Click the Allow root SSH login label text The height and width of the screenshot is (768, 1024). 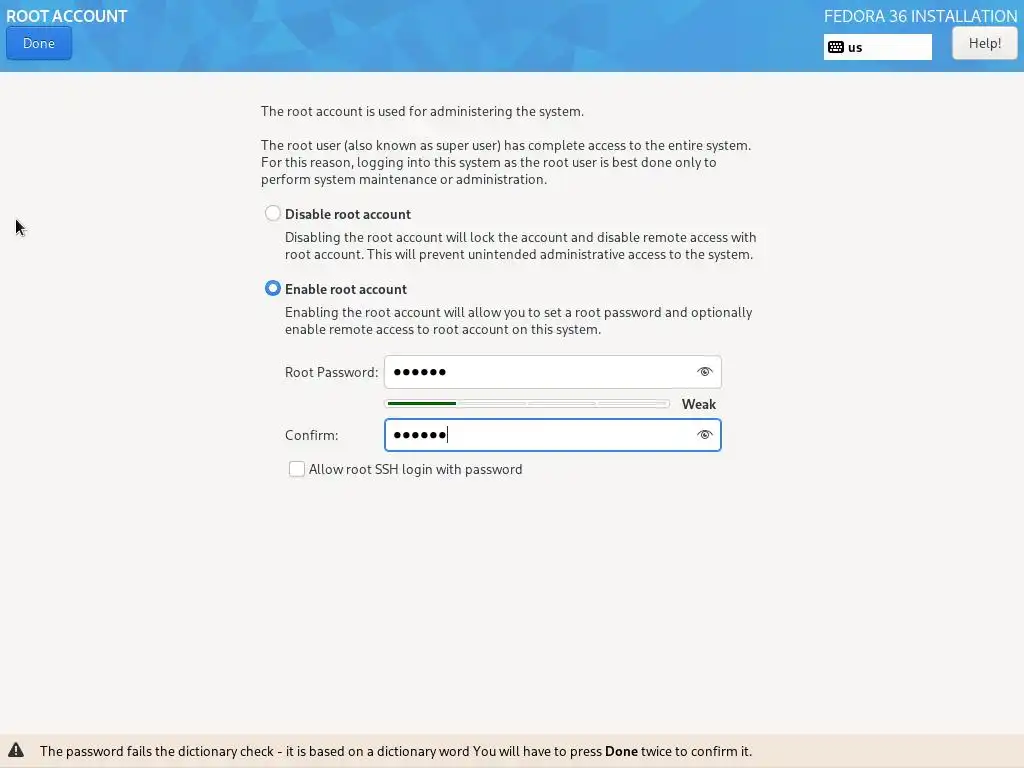415,470
